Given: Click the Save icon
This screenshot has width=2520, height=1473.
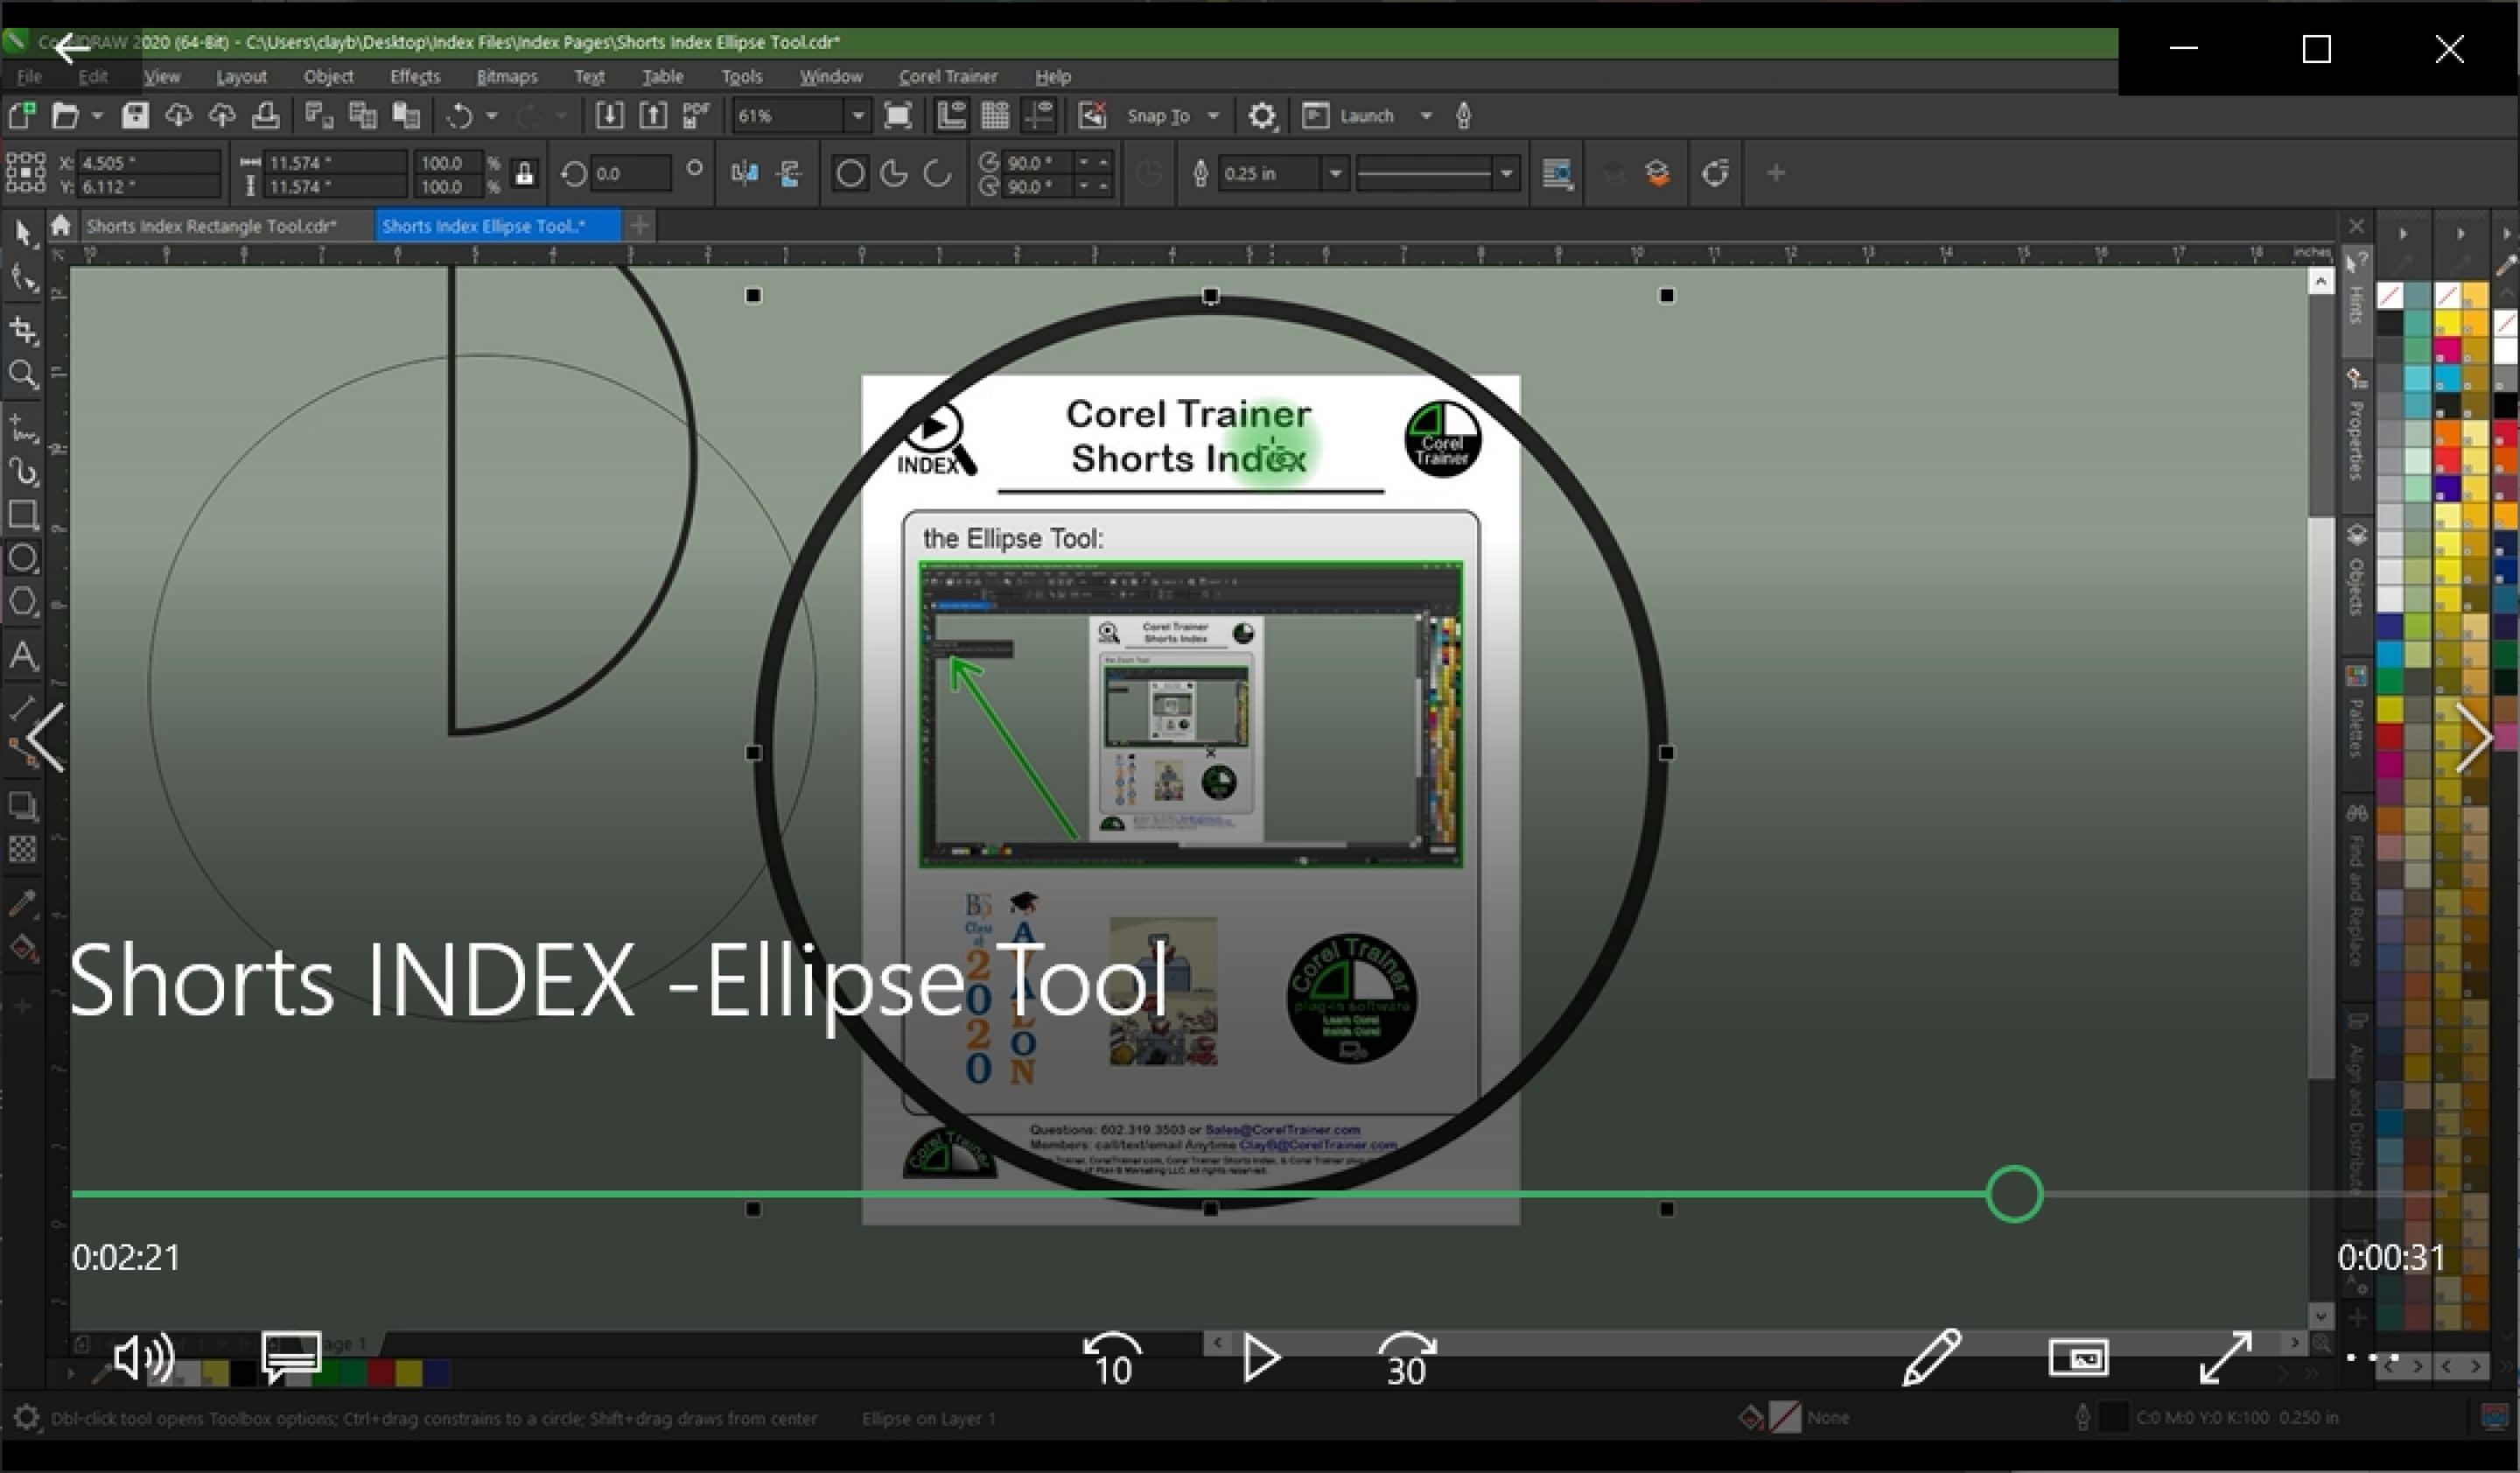Looking at the screenshot, I should click(135, 116).
